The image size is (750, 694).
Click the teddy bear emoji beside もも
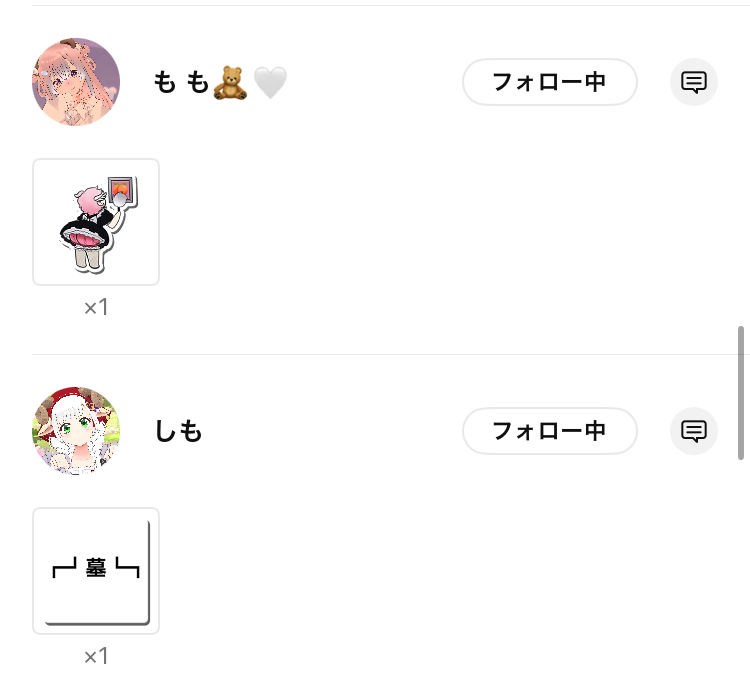click(230, 83)
